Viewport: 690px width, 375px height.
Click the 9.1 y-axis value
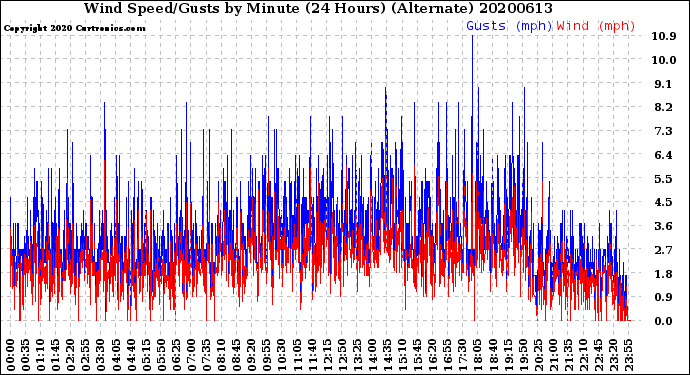[663, 84]
